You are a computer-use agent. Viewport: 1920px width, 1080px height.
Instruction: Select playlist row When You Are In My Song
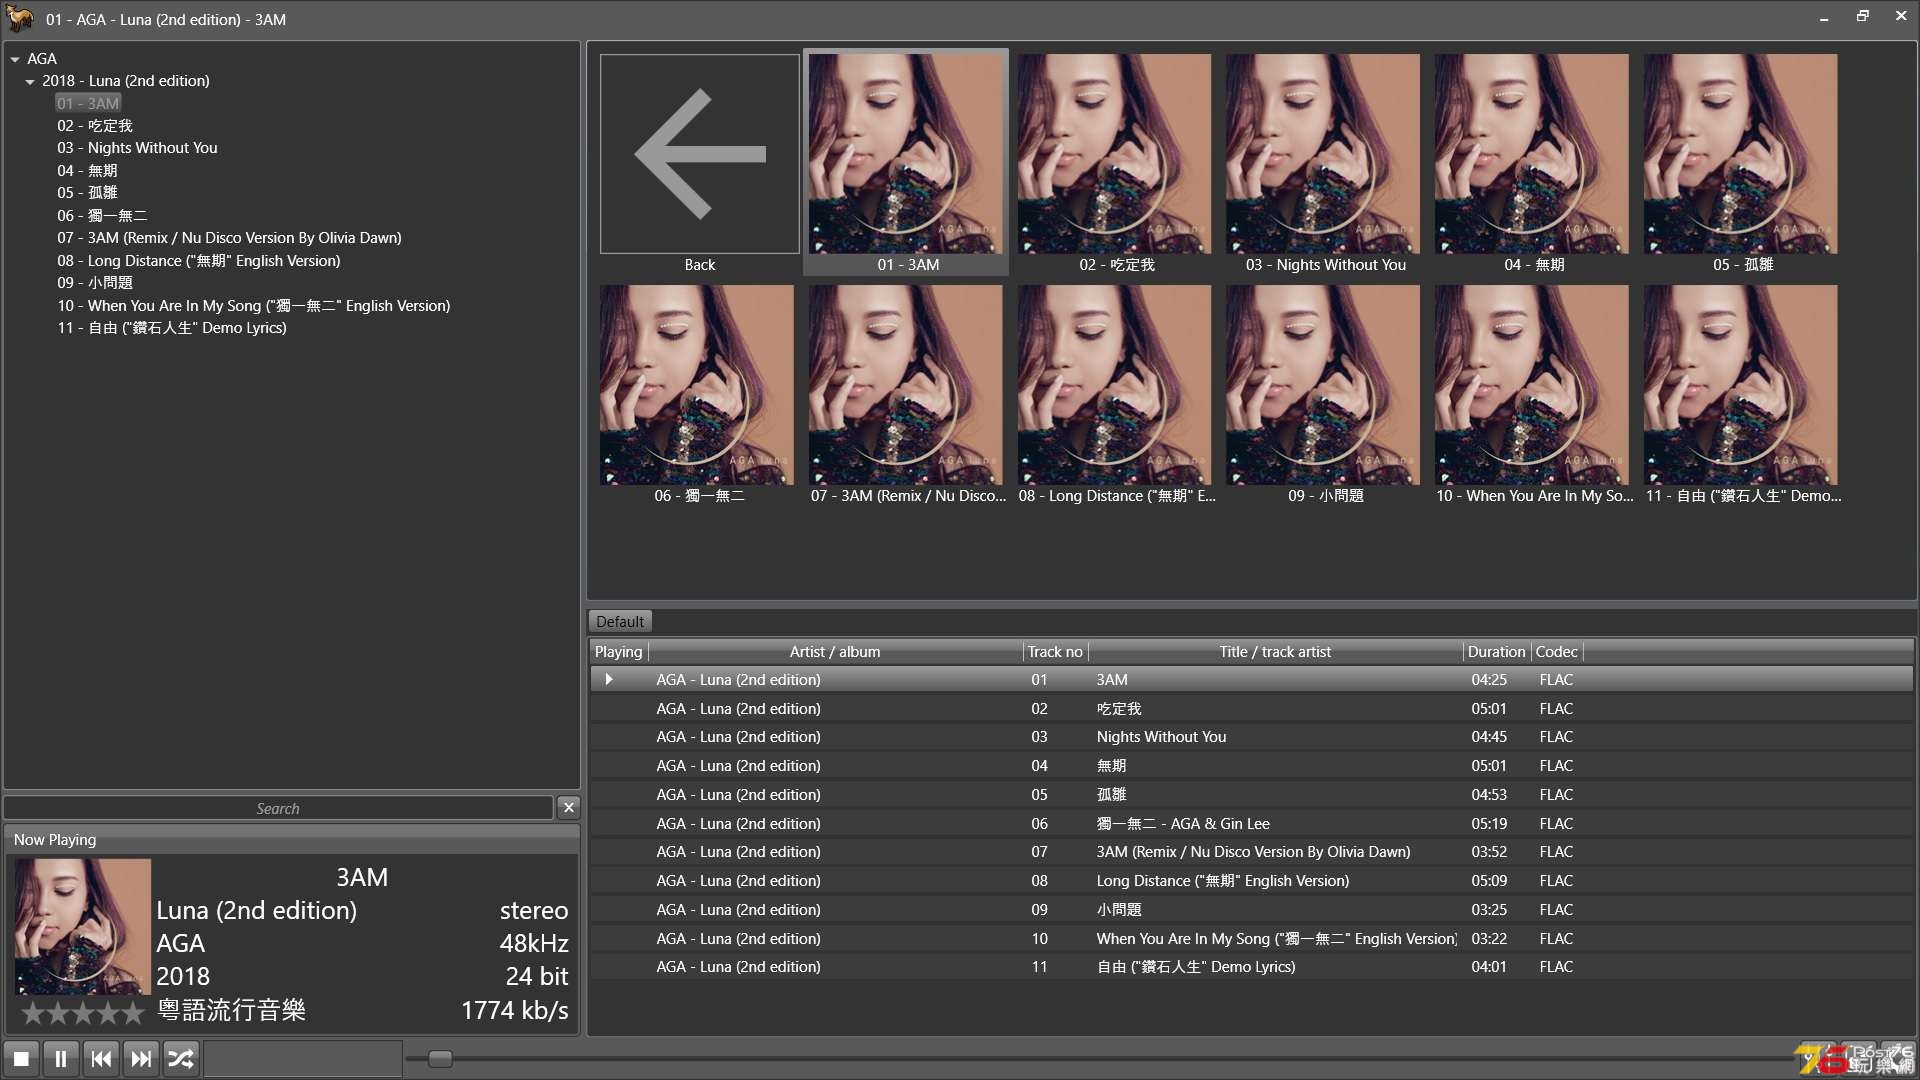point(1251,939)
